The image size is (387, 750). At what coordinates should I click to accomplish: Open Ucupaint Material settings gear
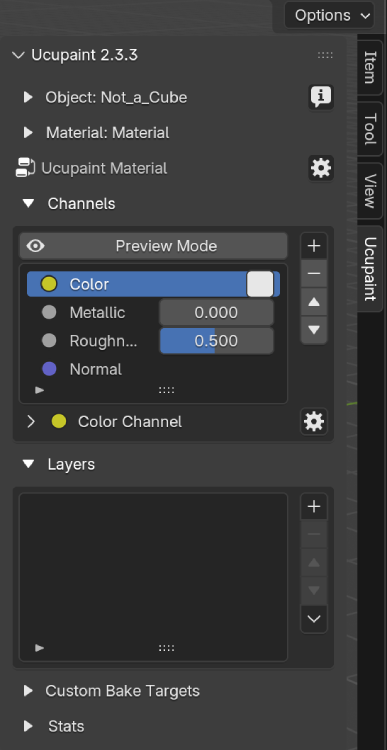point(321,168)
